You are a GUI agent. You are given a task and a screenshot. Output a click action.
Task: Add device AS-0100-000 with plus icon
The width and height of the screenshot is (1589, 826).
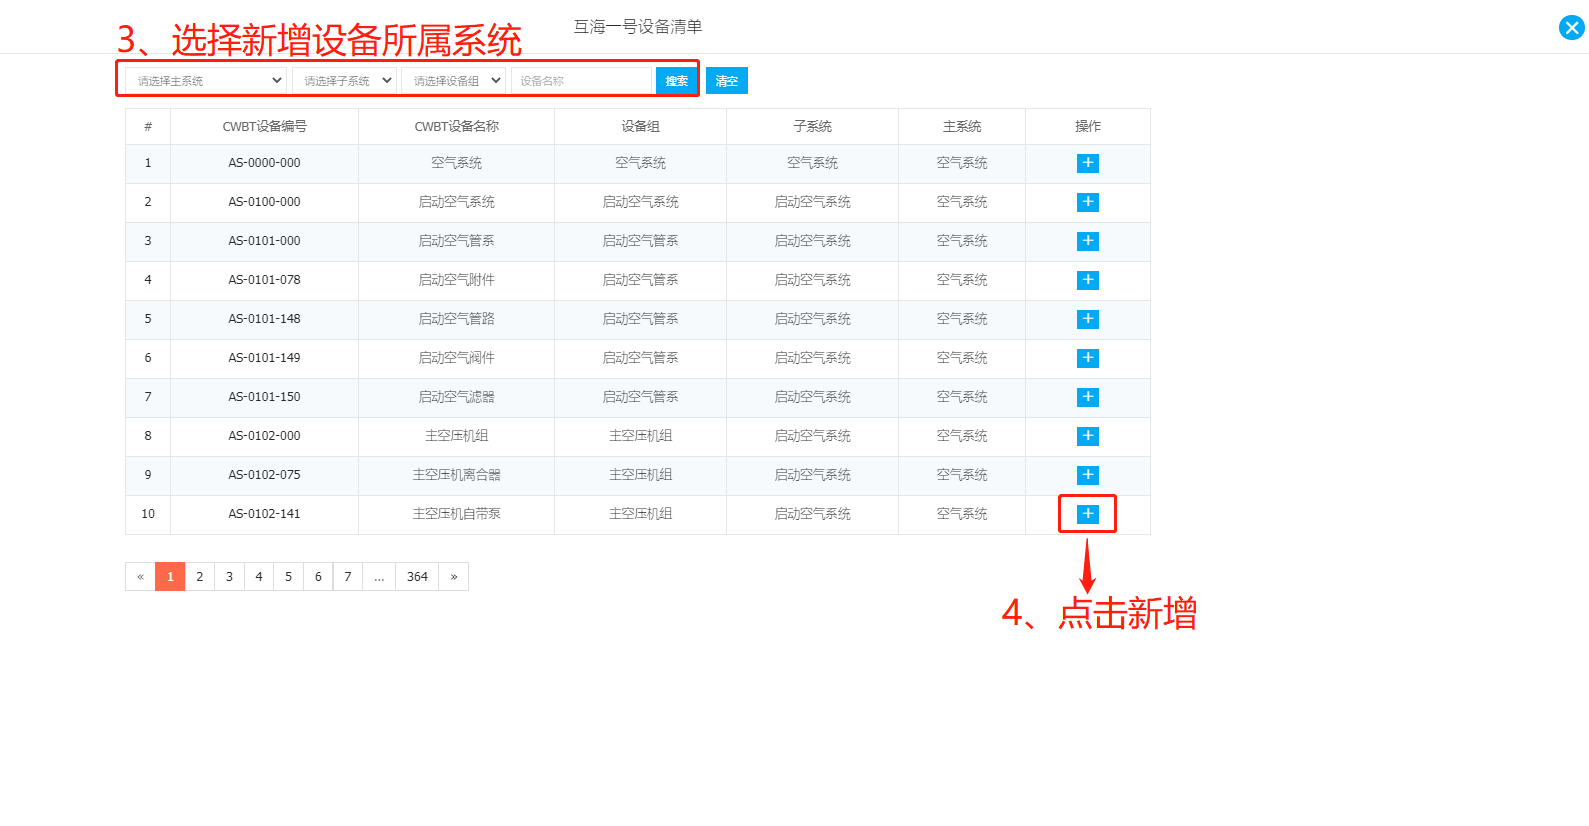1088,202
